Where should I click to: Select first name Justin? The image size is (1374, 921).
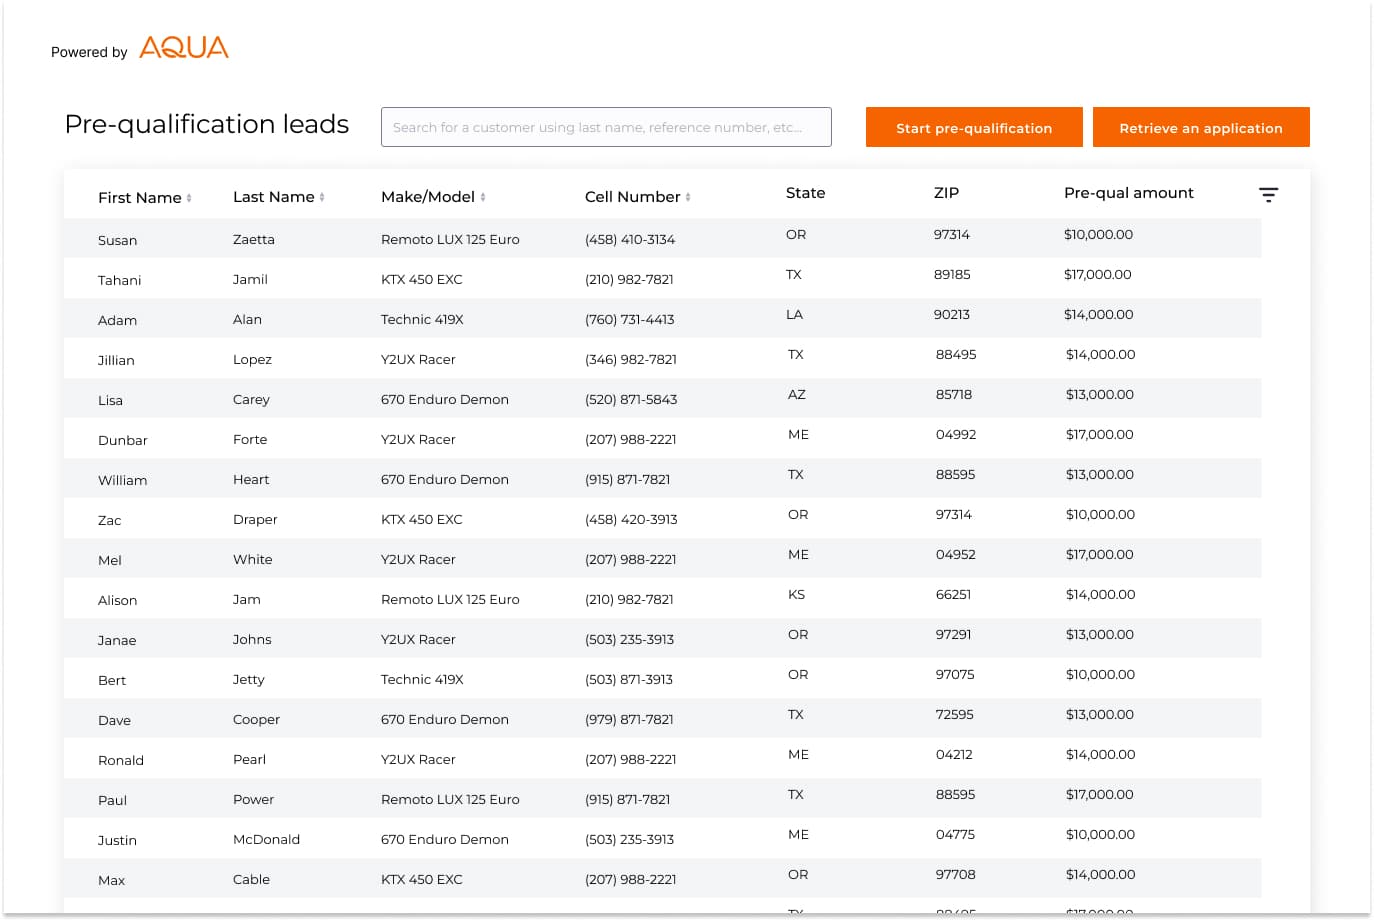coord(117,840)
